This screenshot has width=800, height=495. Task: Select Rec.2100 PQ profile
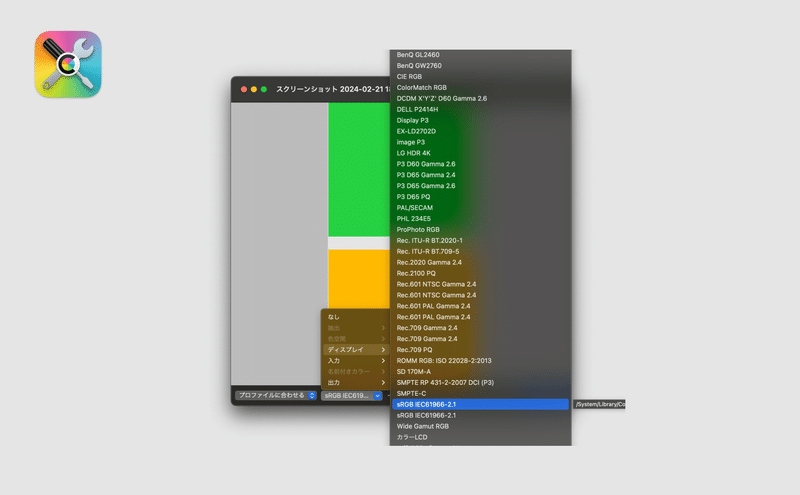(x=481, y=274)
